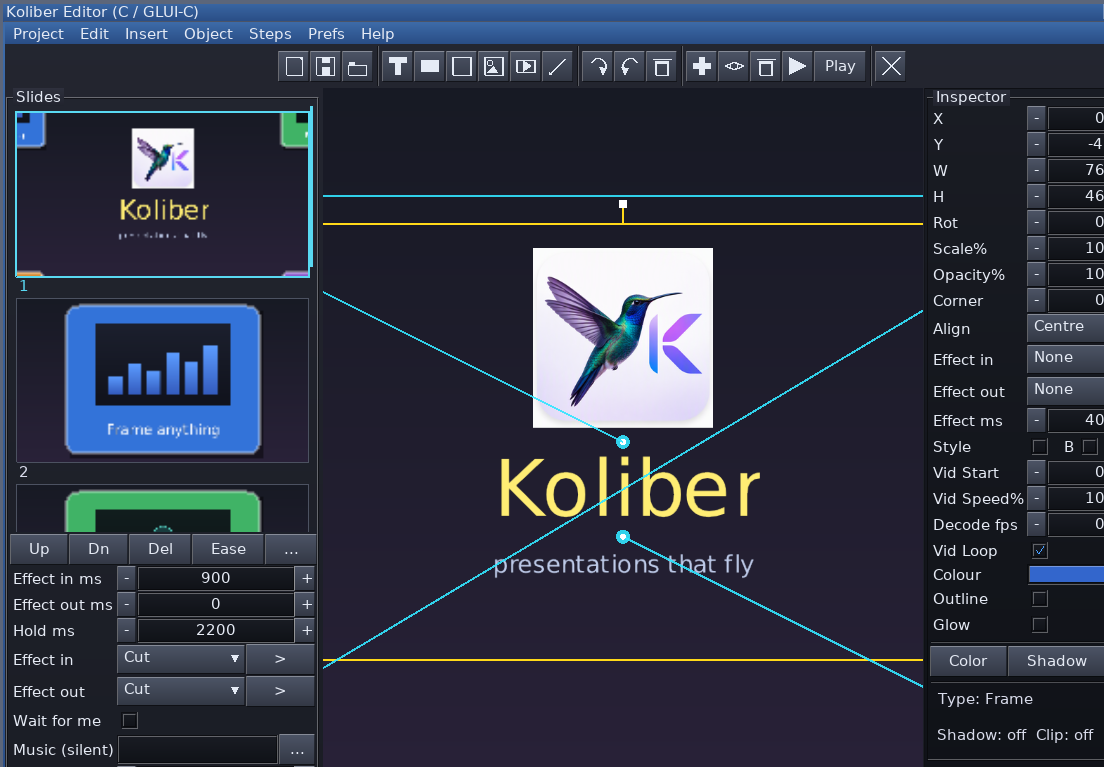Increase 'Effect in ms' 900 with plus
The image size is (1104, 767).
click(x=306, y=578)
